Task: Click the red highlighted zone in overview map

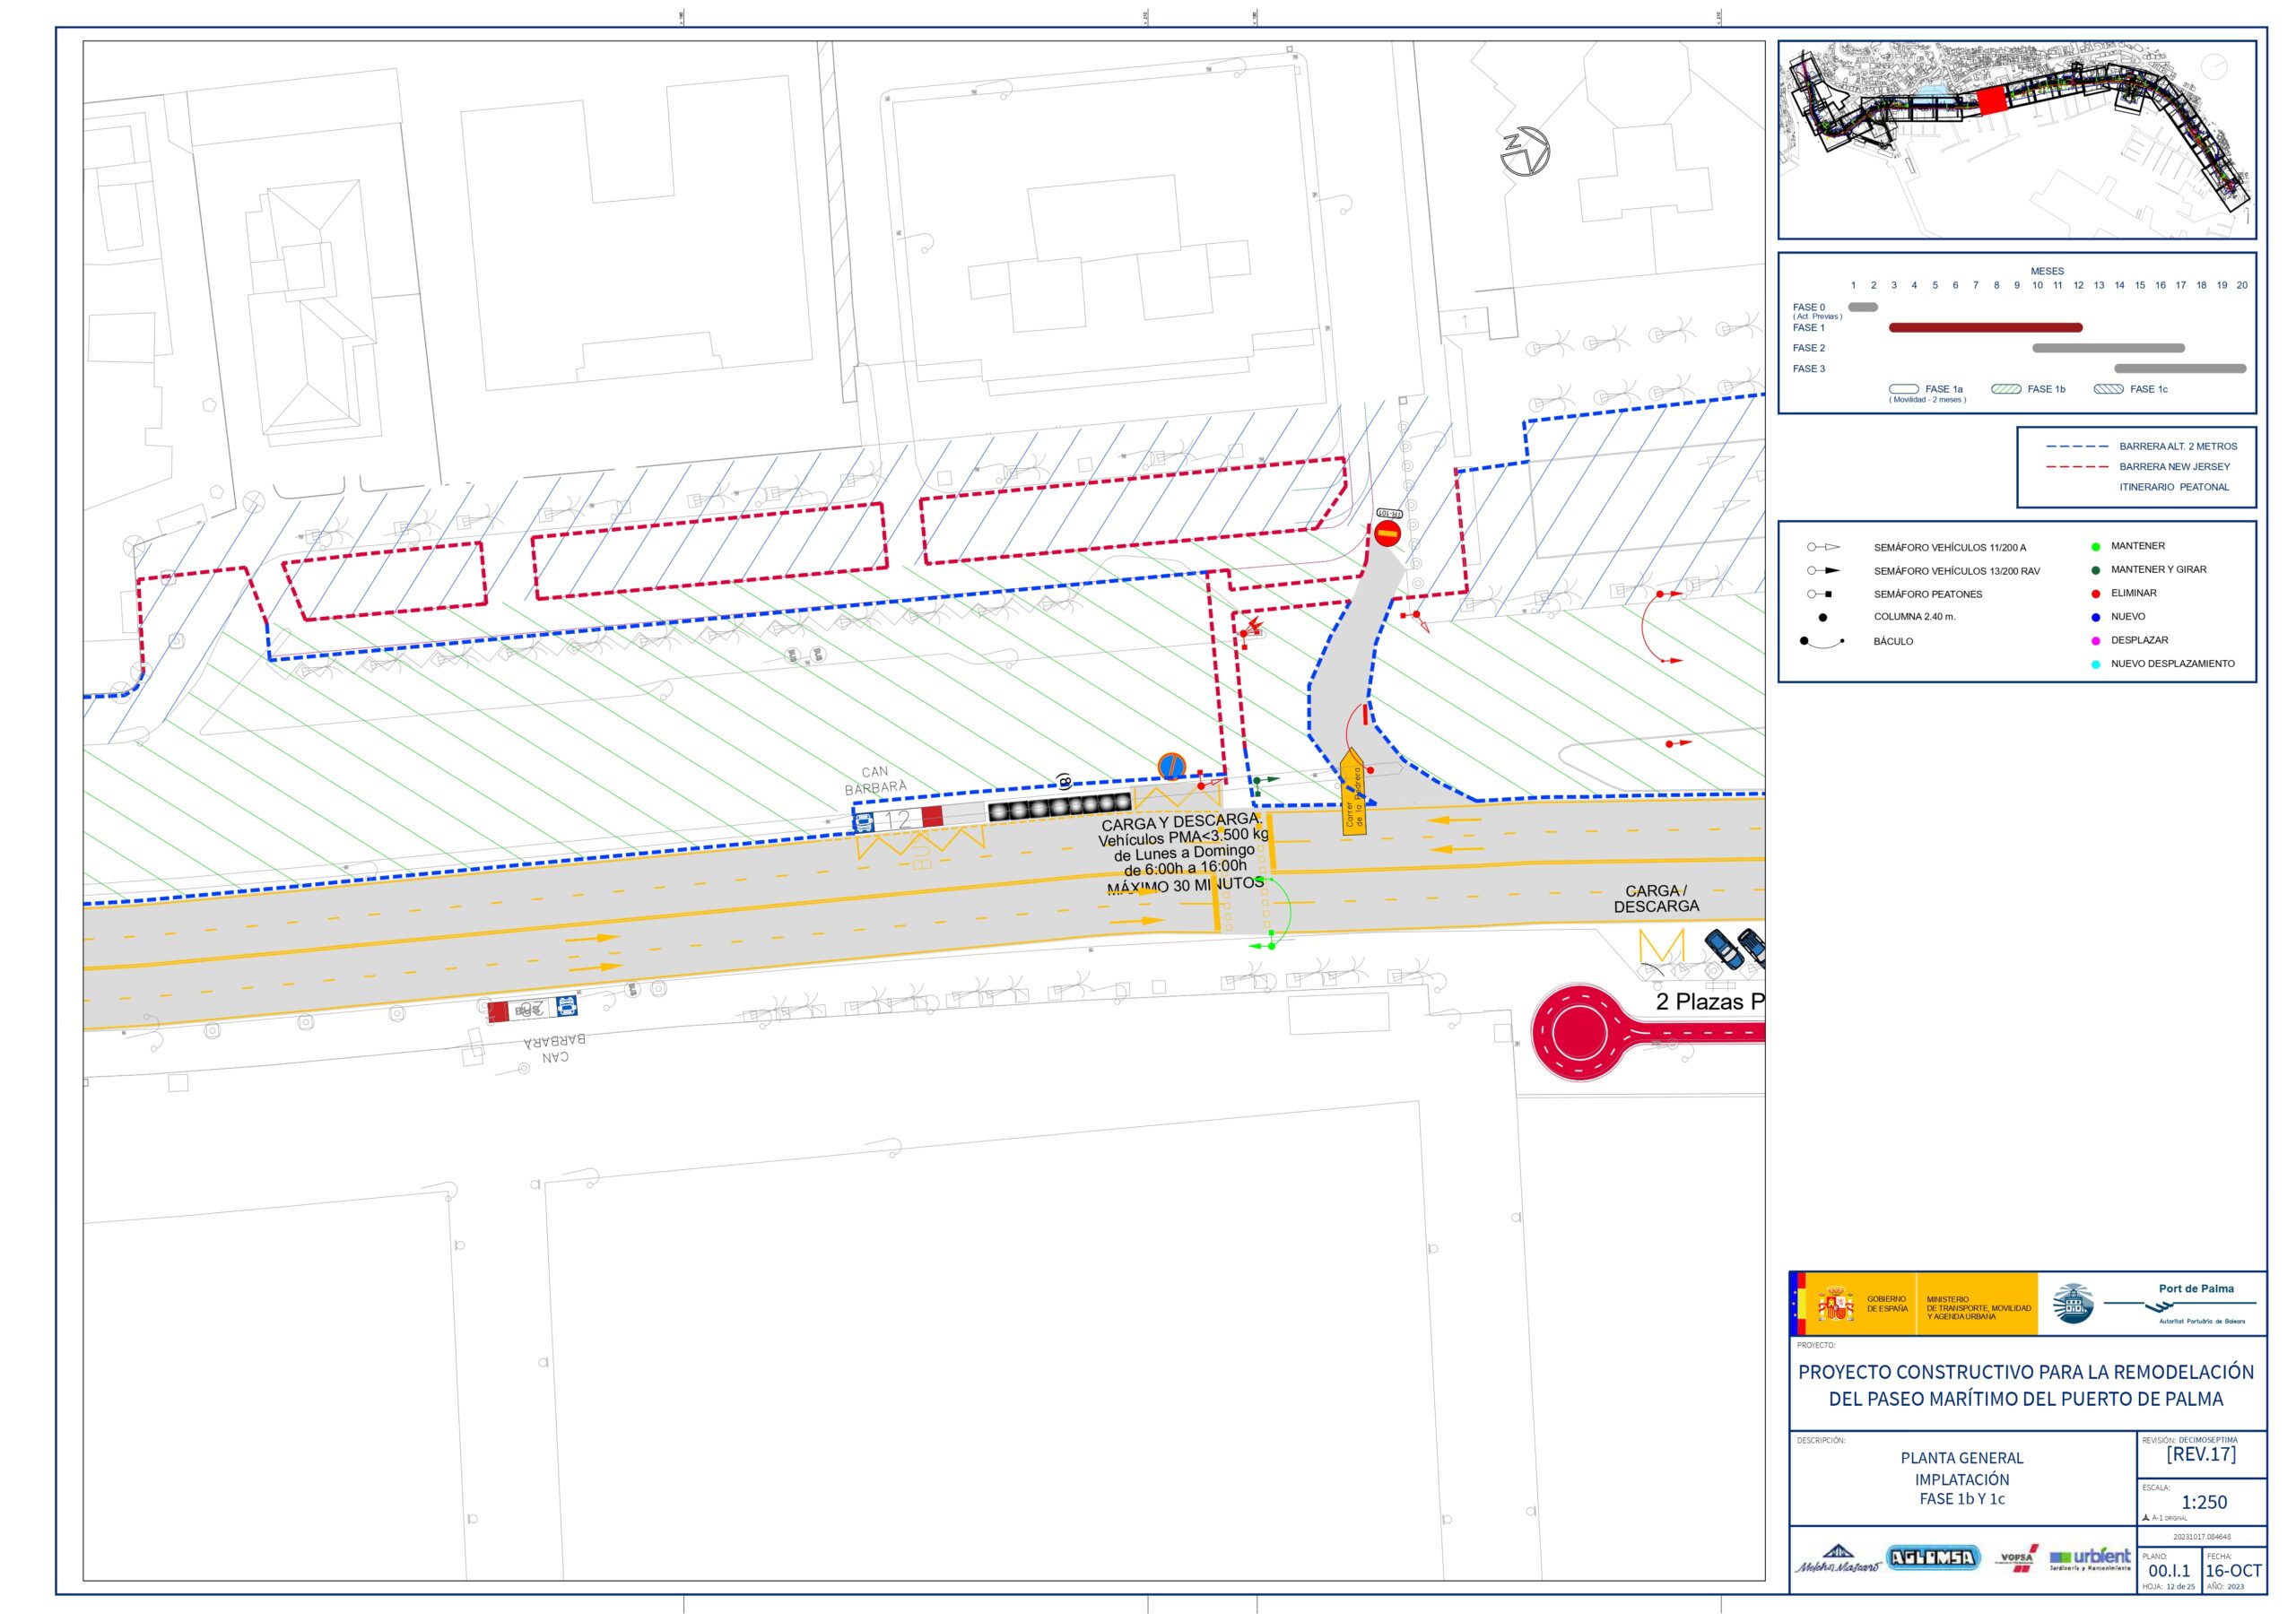Action: [x=1992, y=100]
